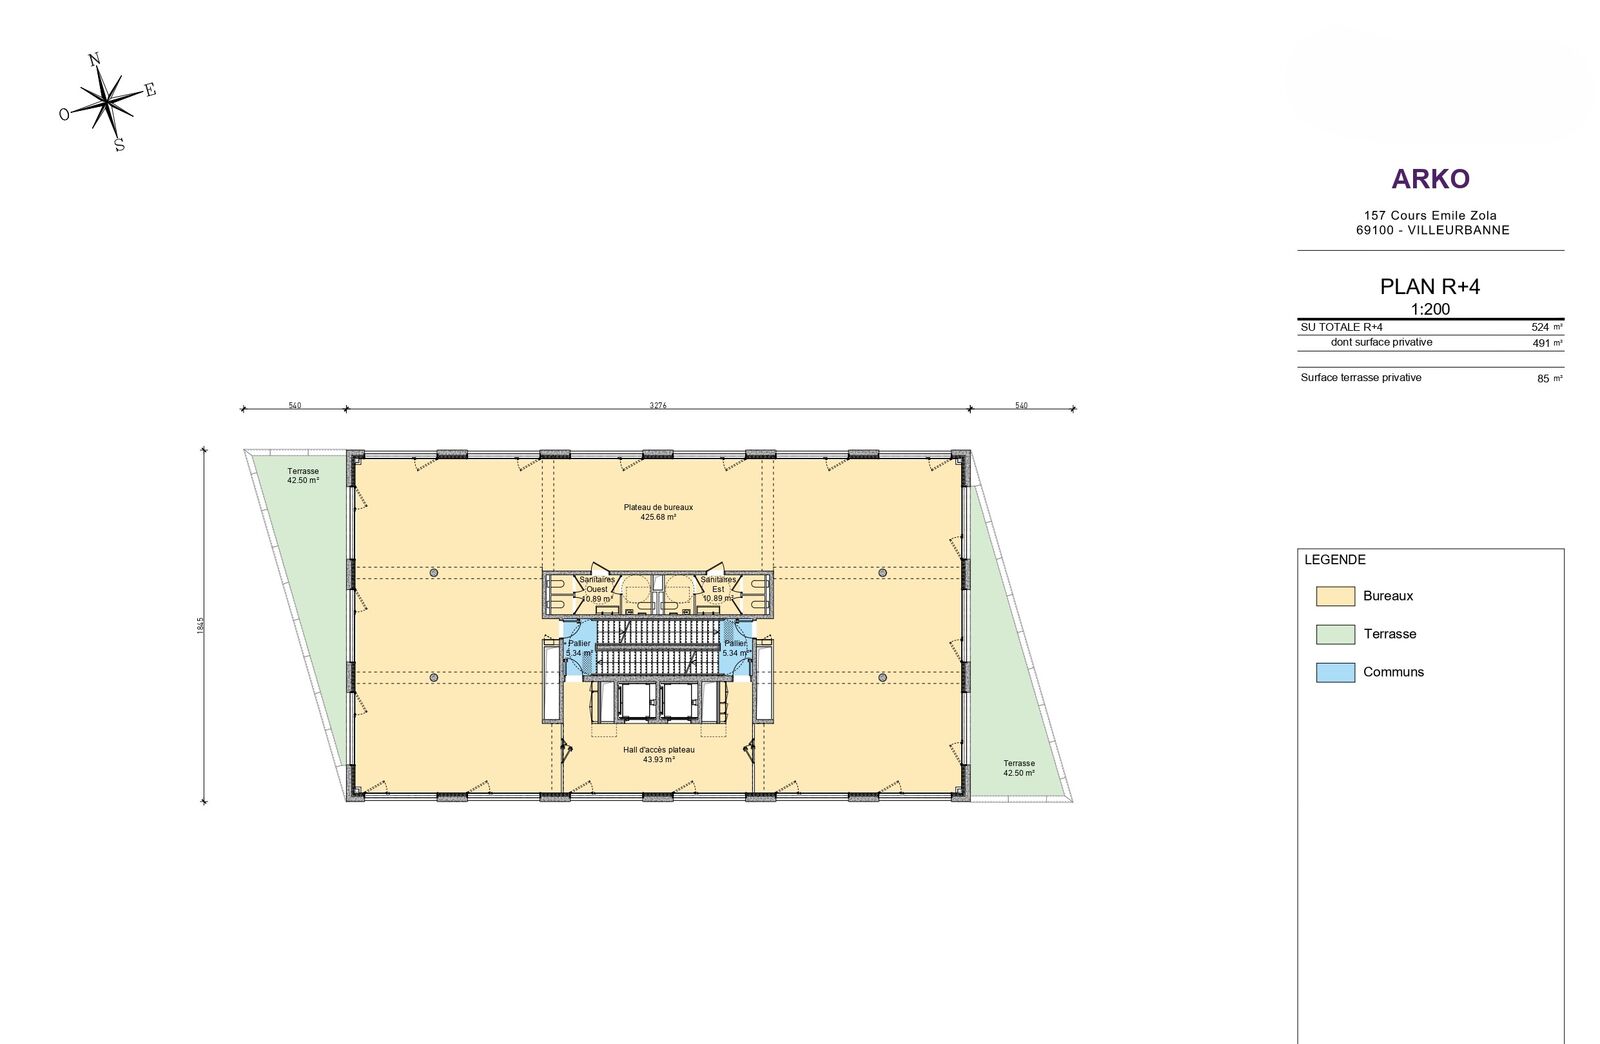This screenshot has height=1044, width=1600.
Task: Click the central staircase symbol
Action: (x=658, y=645)
